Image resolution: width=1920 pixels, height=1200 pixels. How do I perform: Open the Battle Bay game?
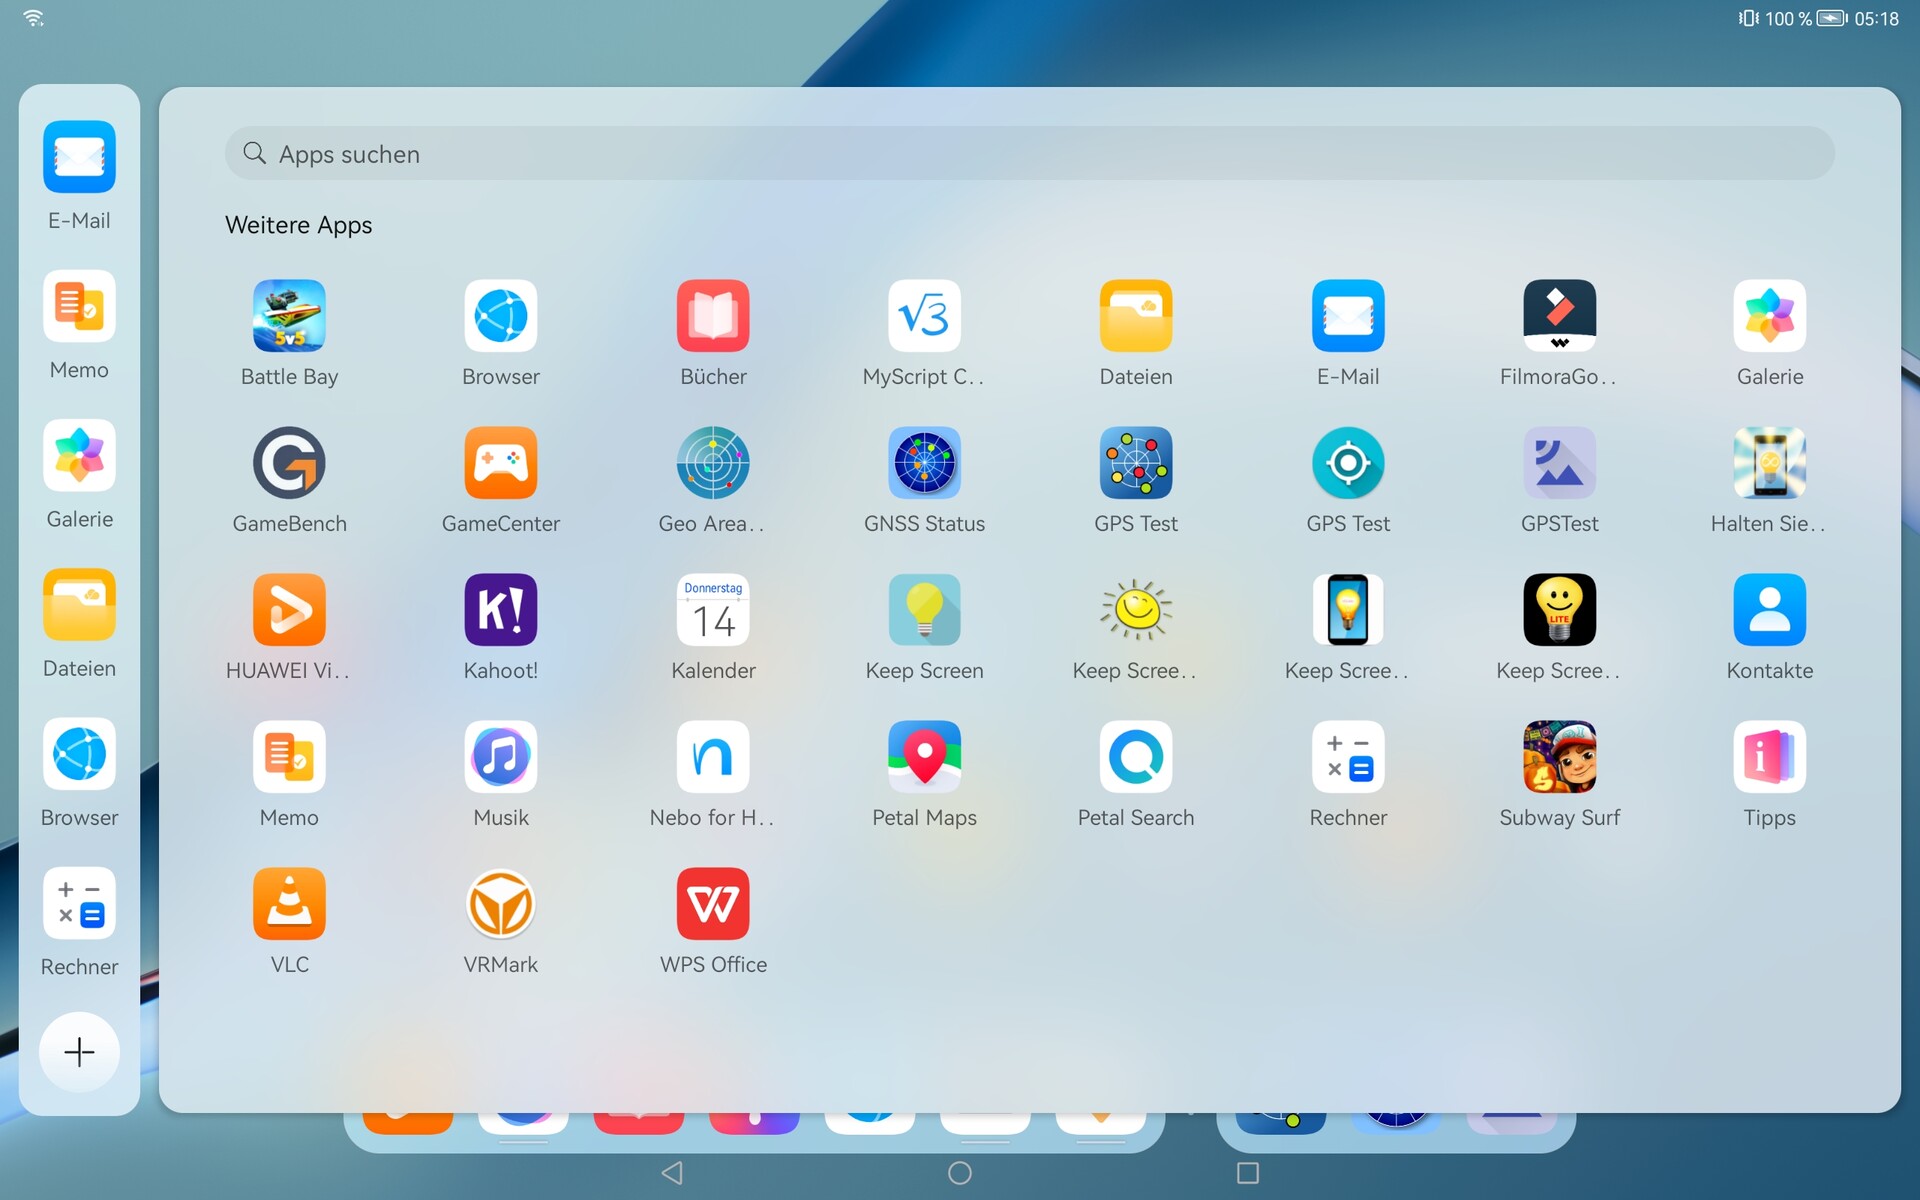point(289,316)
